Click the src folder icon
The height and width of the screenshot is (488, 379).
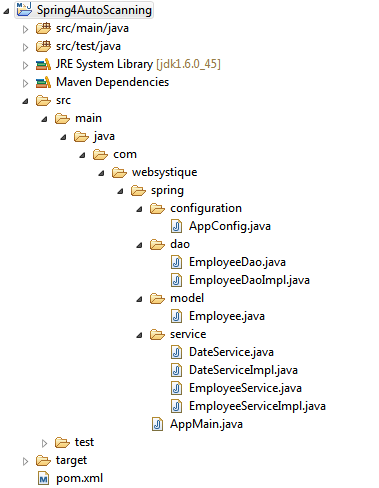tap(43, 100)
